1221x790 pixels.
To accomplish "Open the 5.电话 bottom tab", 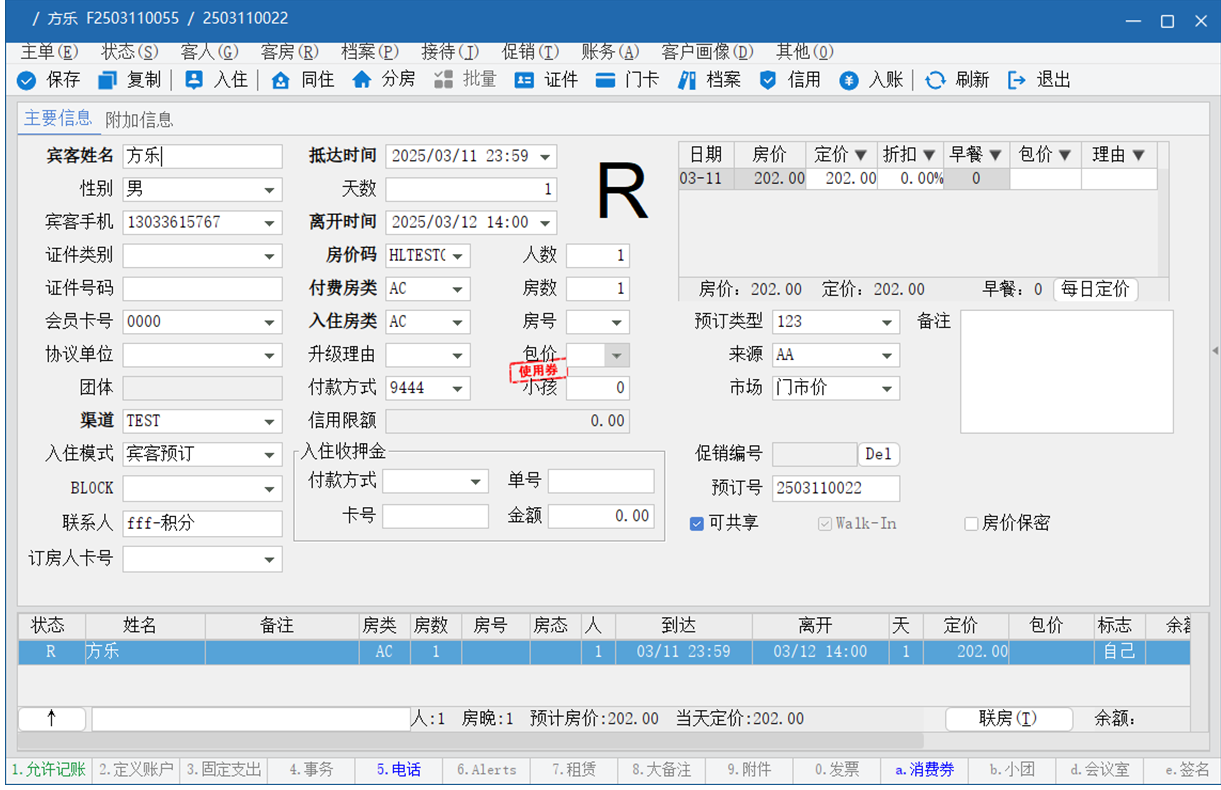I will (x=399, y=770).
